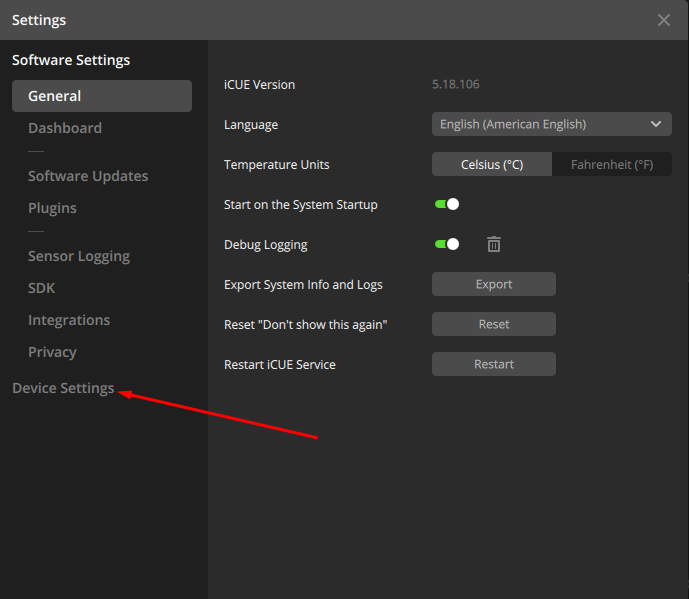Open the General settings tab

102,96
